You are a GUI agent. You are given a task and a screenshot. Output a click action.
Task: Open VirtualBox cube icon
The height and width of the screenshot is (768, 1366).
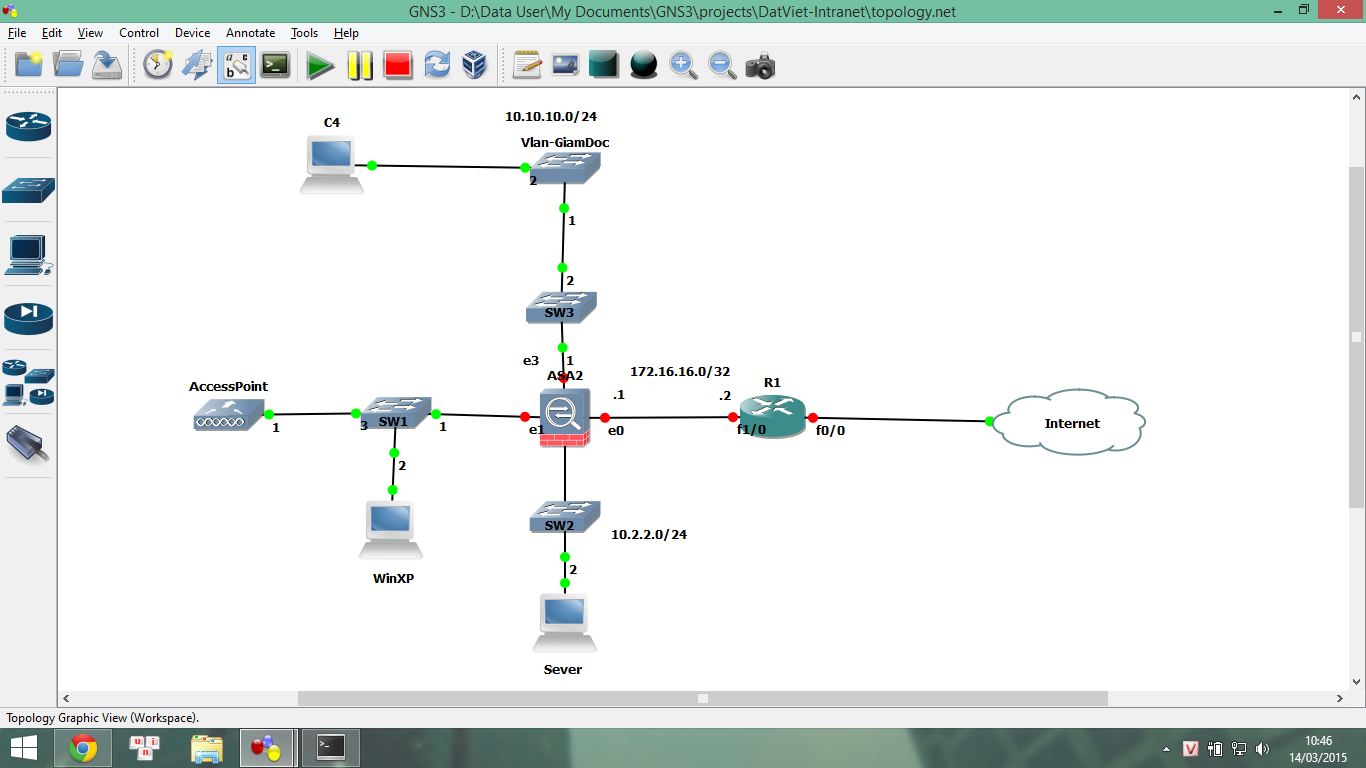(475, 66)
